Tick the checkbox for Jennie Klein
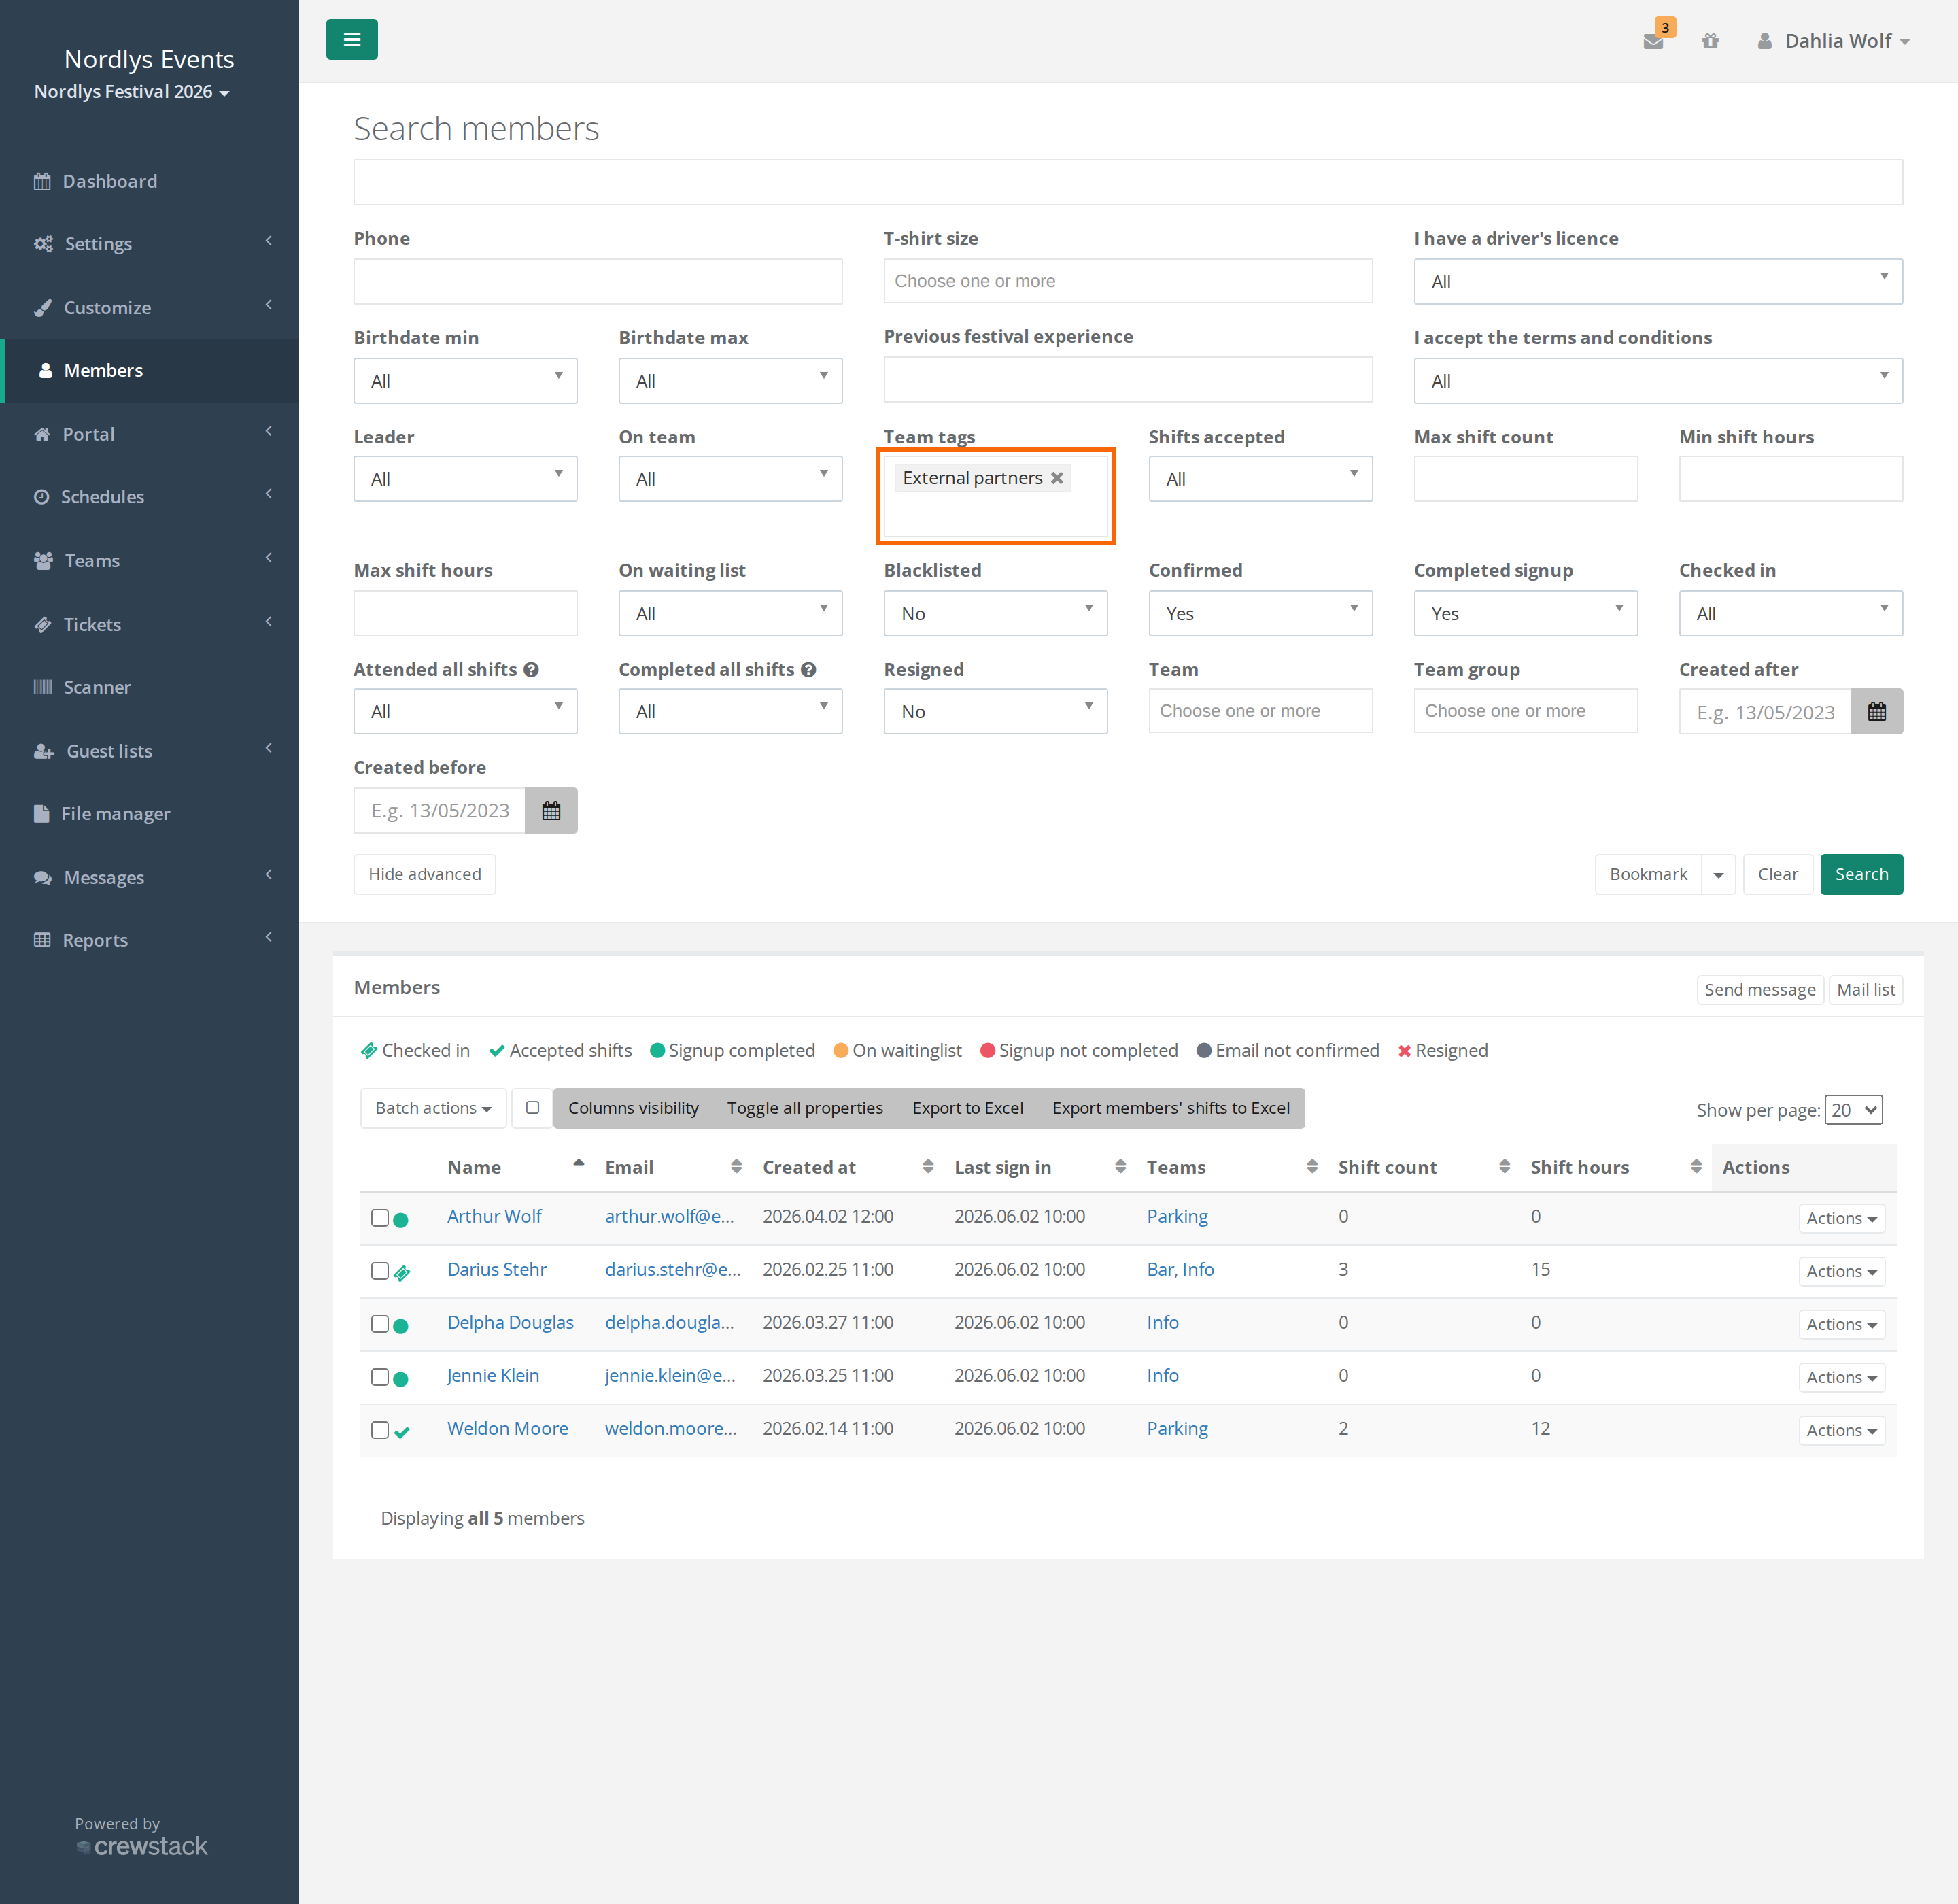 pyautogui.click(x=380, y=1377)
